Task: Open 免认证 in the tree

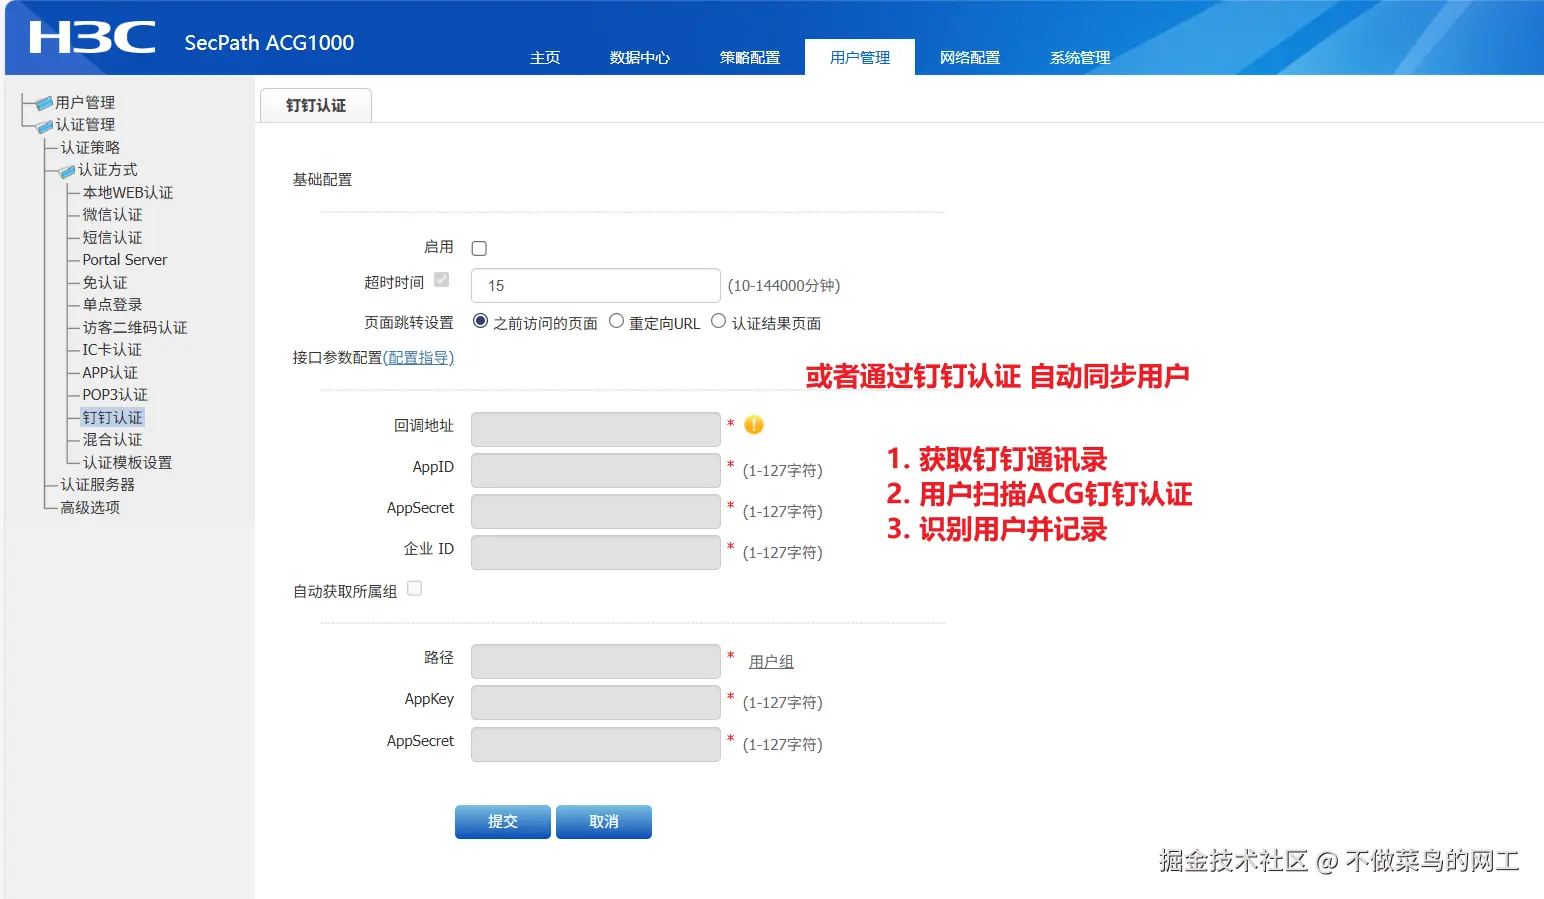Action: (x=105, y=283)
